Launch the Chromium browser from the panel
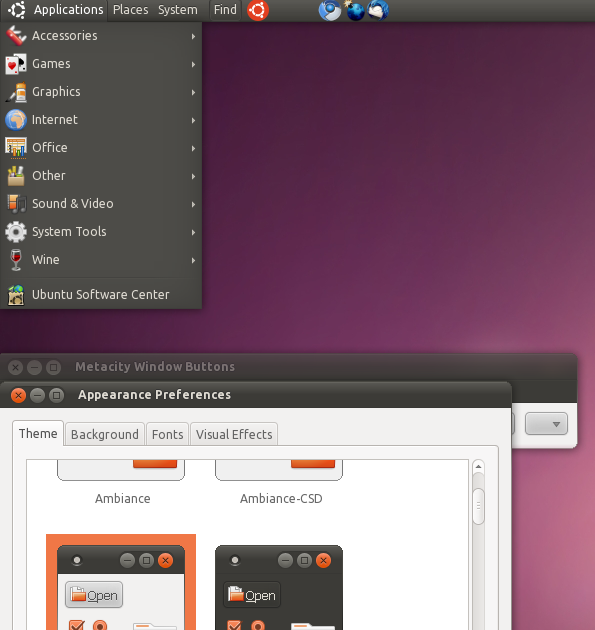595x630 pixels. pyautogui.click(x=330, y=10)
